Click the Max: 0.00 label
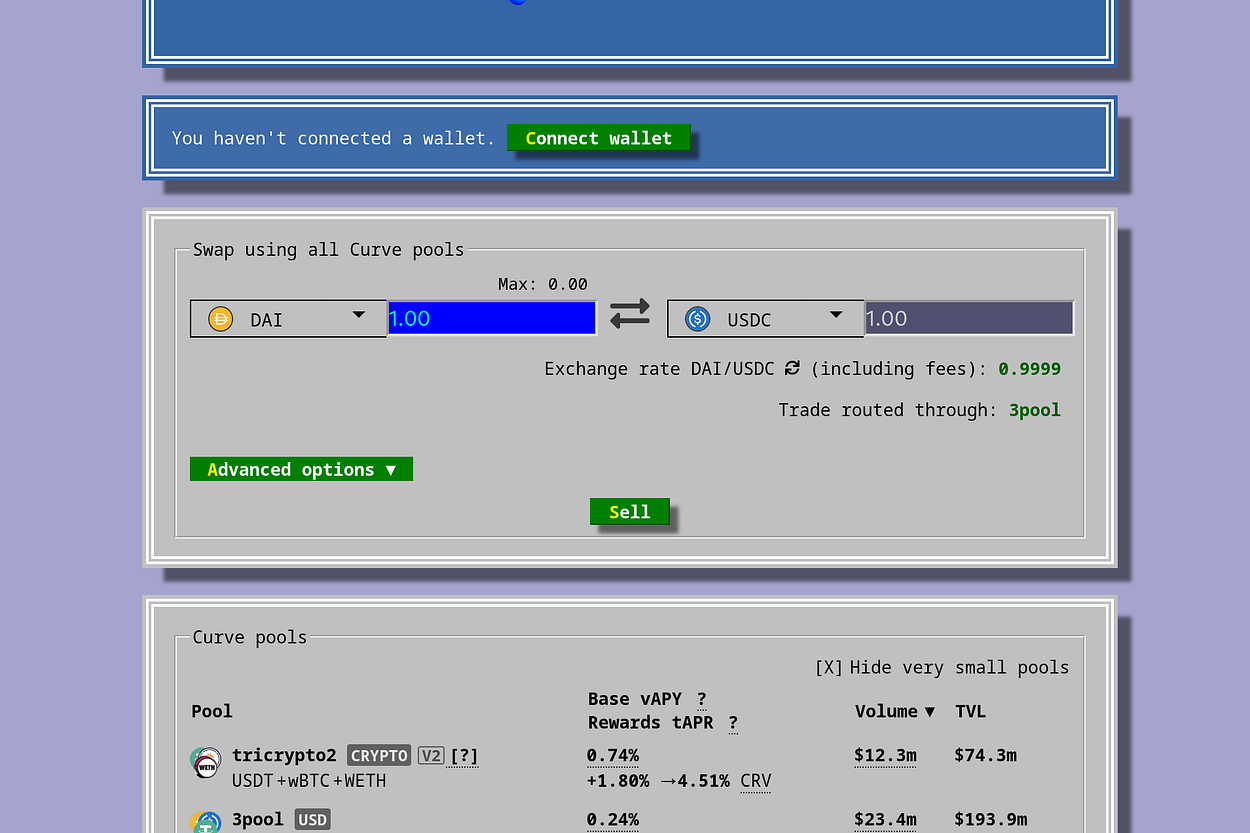This screenshot has width=1250, height=833. pos(543,284)
